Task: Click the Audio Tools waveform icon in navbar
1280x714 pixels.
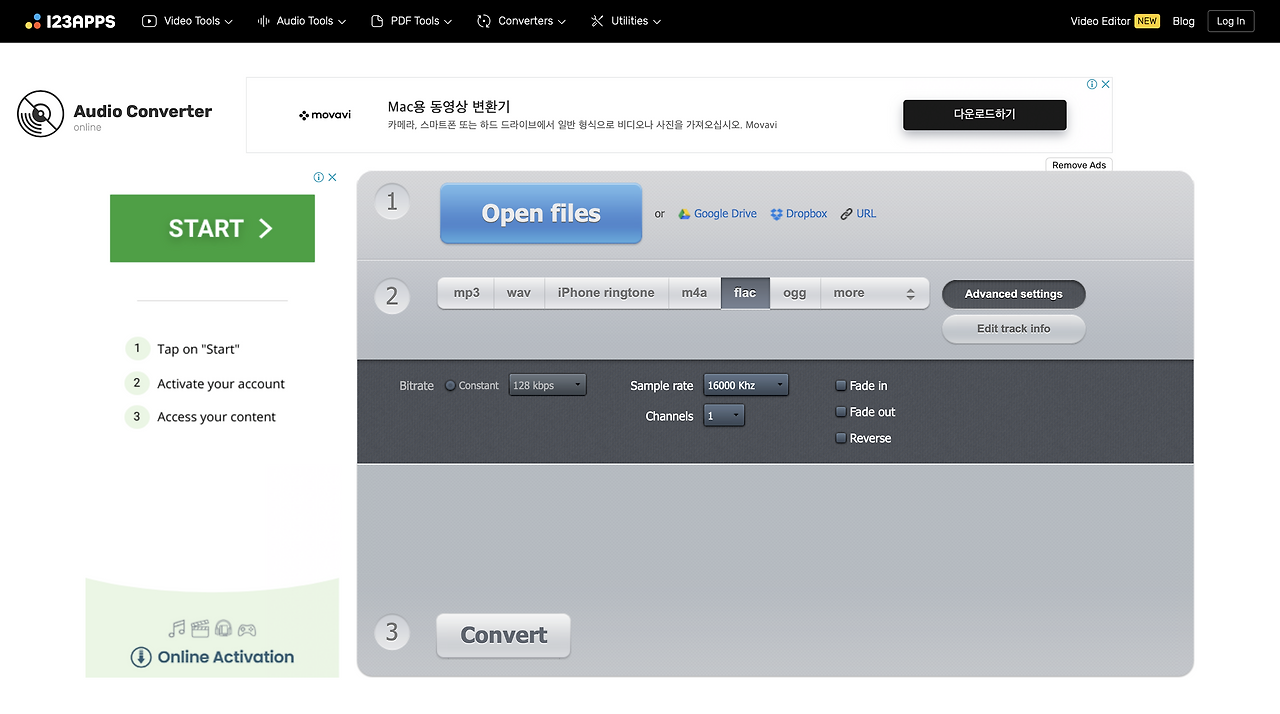Action: tap(262, 20)
